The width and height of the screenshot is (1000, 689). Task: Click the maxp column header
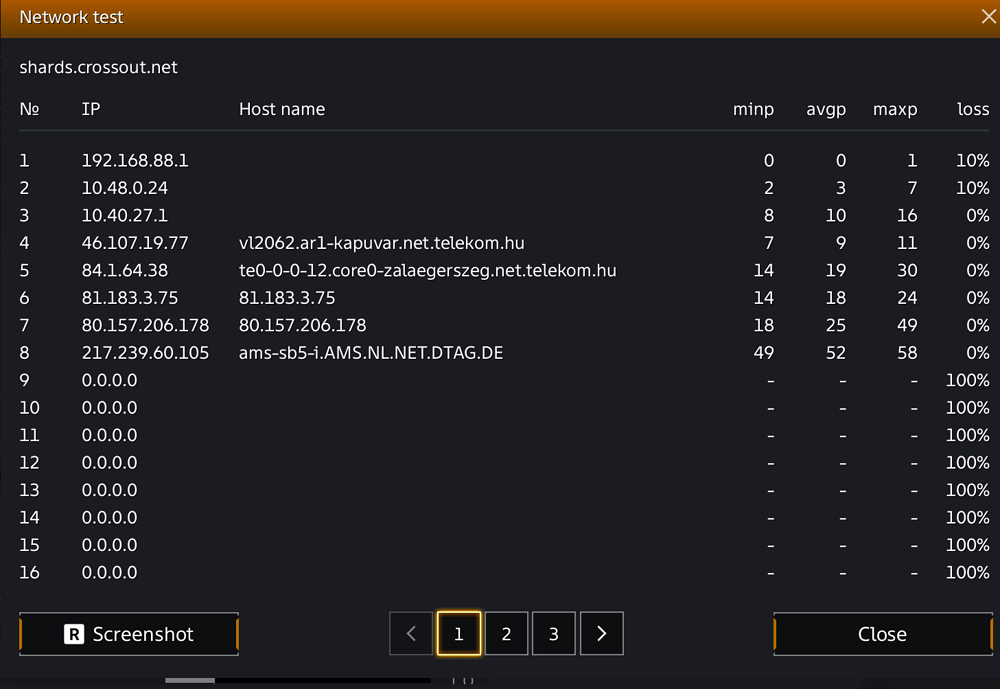click(895, 110)
